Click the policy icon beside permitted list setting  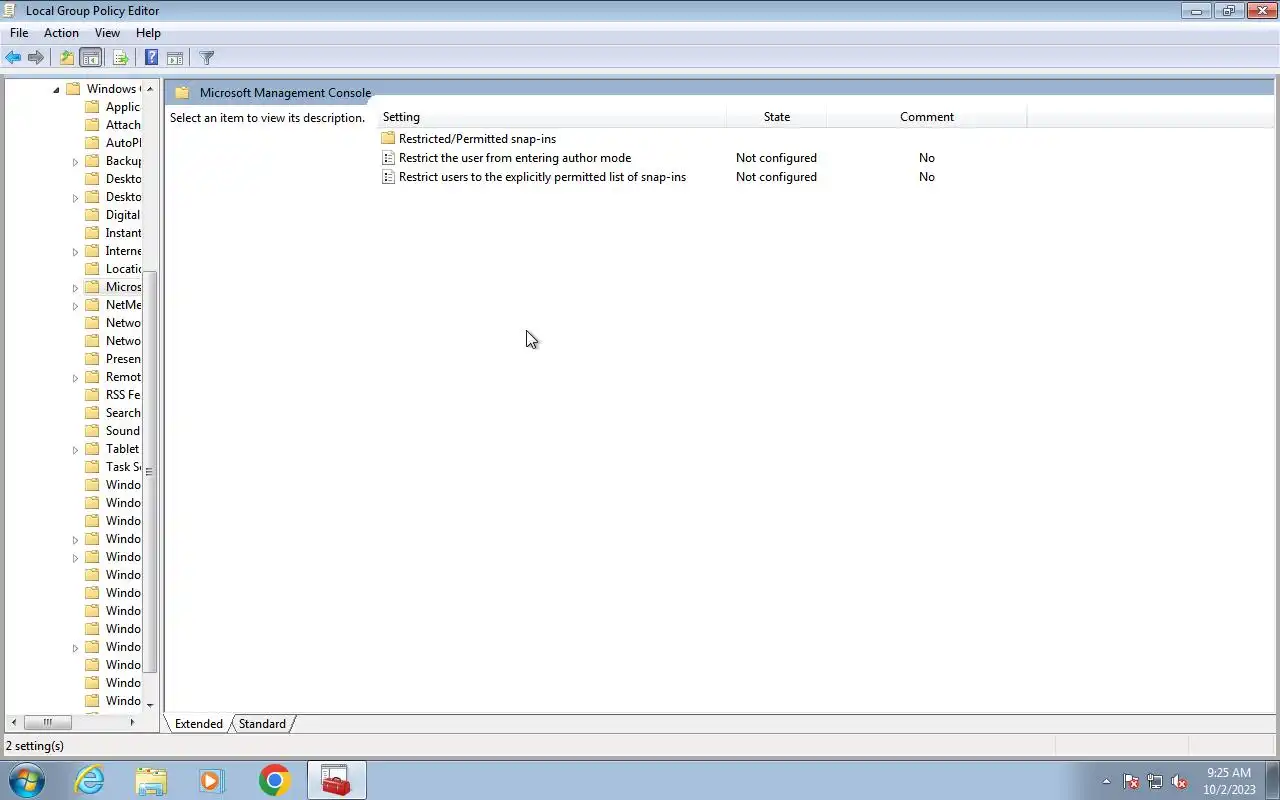click(389, 177)
